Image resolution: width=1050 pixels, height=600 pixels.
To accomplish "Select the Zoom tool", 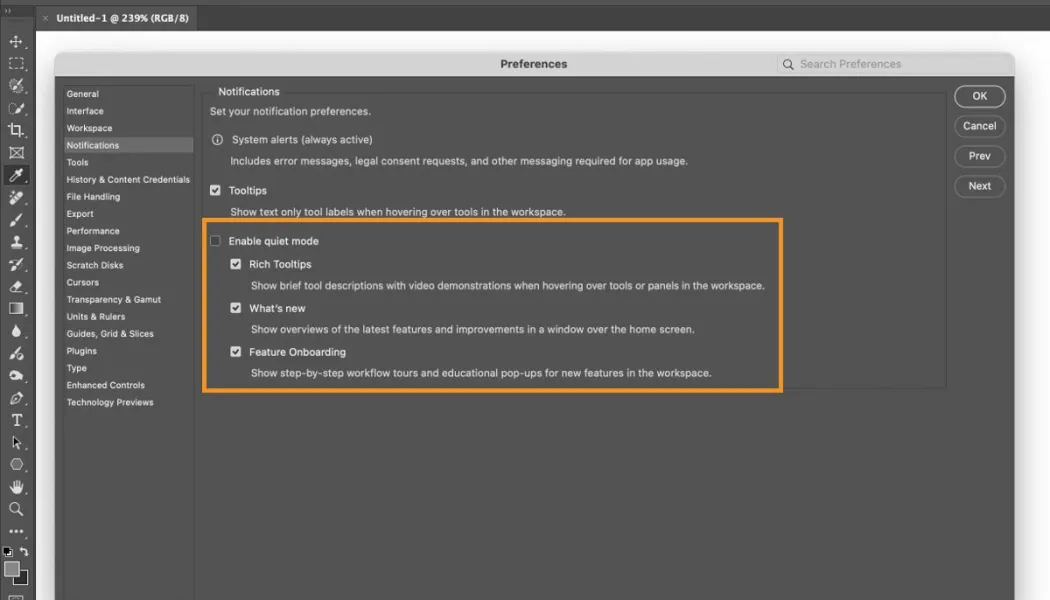I will coord(16,509).
